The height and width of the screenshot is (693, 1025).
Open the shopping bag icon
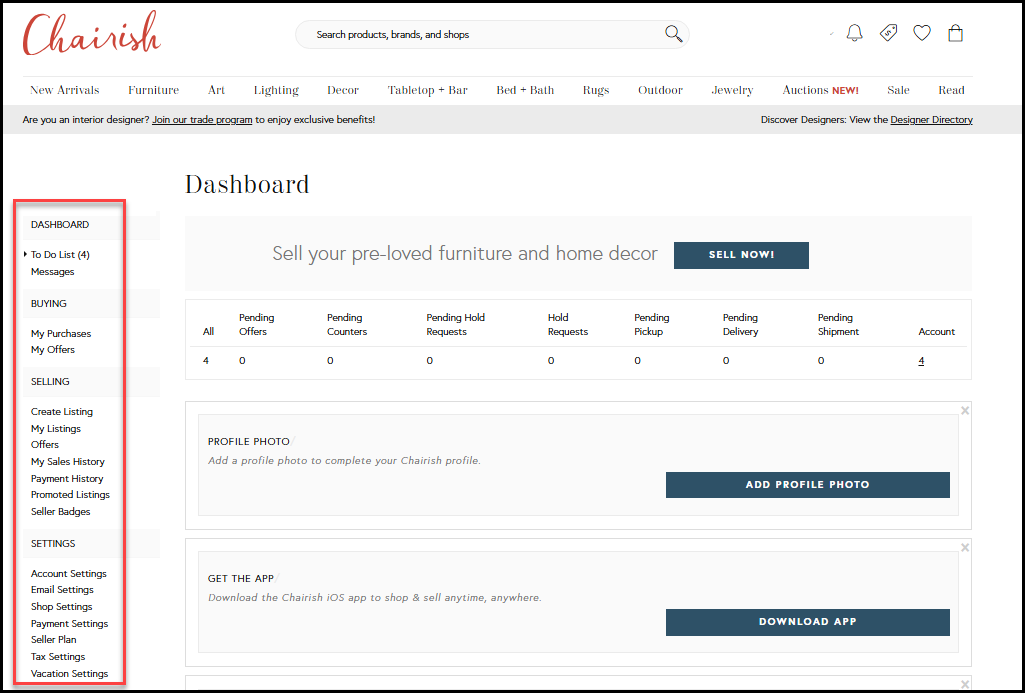(956, 33)
